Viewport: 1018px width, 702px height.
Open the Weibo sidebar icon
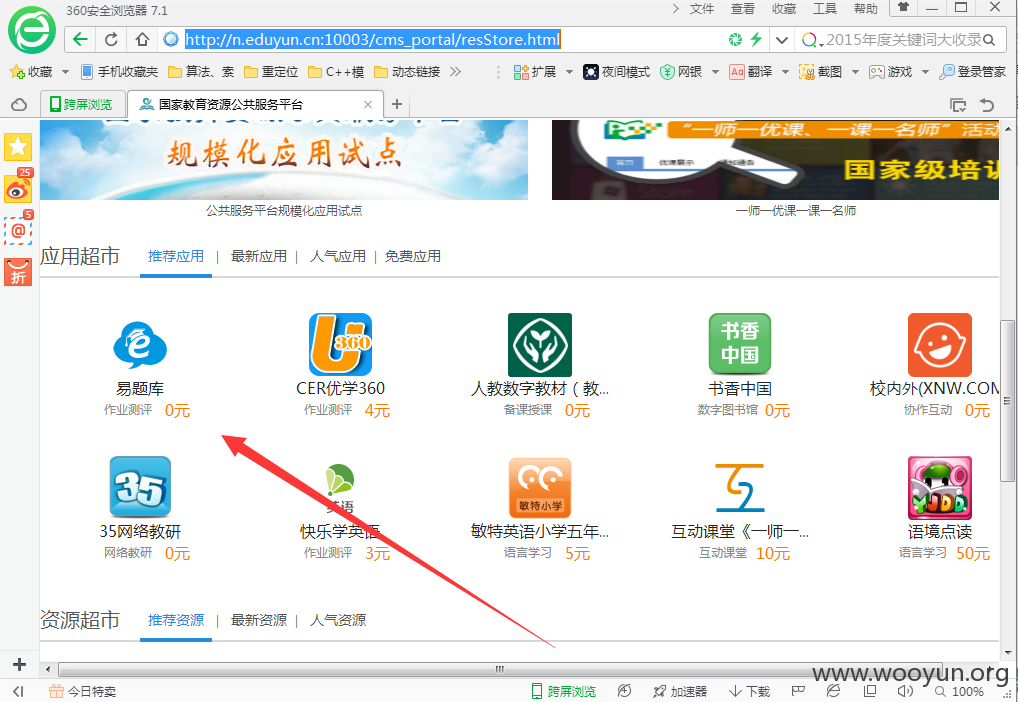coord(18,188)
